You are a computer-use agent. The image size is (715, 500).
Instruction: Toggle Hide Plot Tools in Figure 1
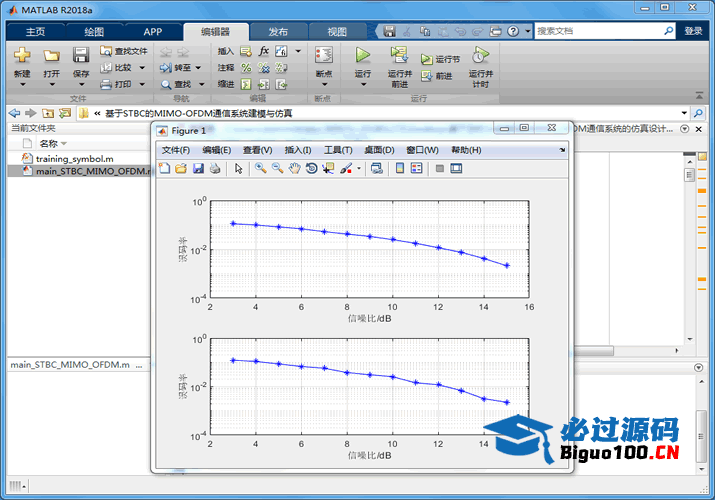[440, 168]
